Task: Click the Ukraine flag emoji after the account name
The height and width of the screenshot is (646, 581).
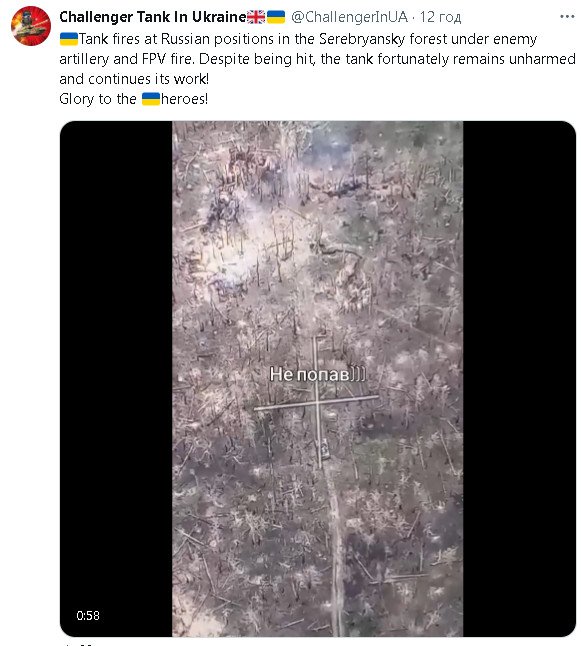Action: point(276,17)
